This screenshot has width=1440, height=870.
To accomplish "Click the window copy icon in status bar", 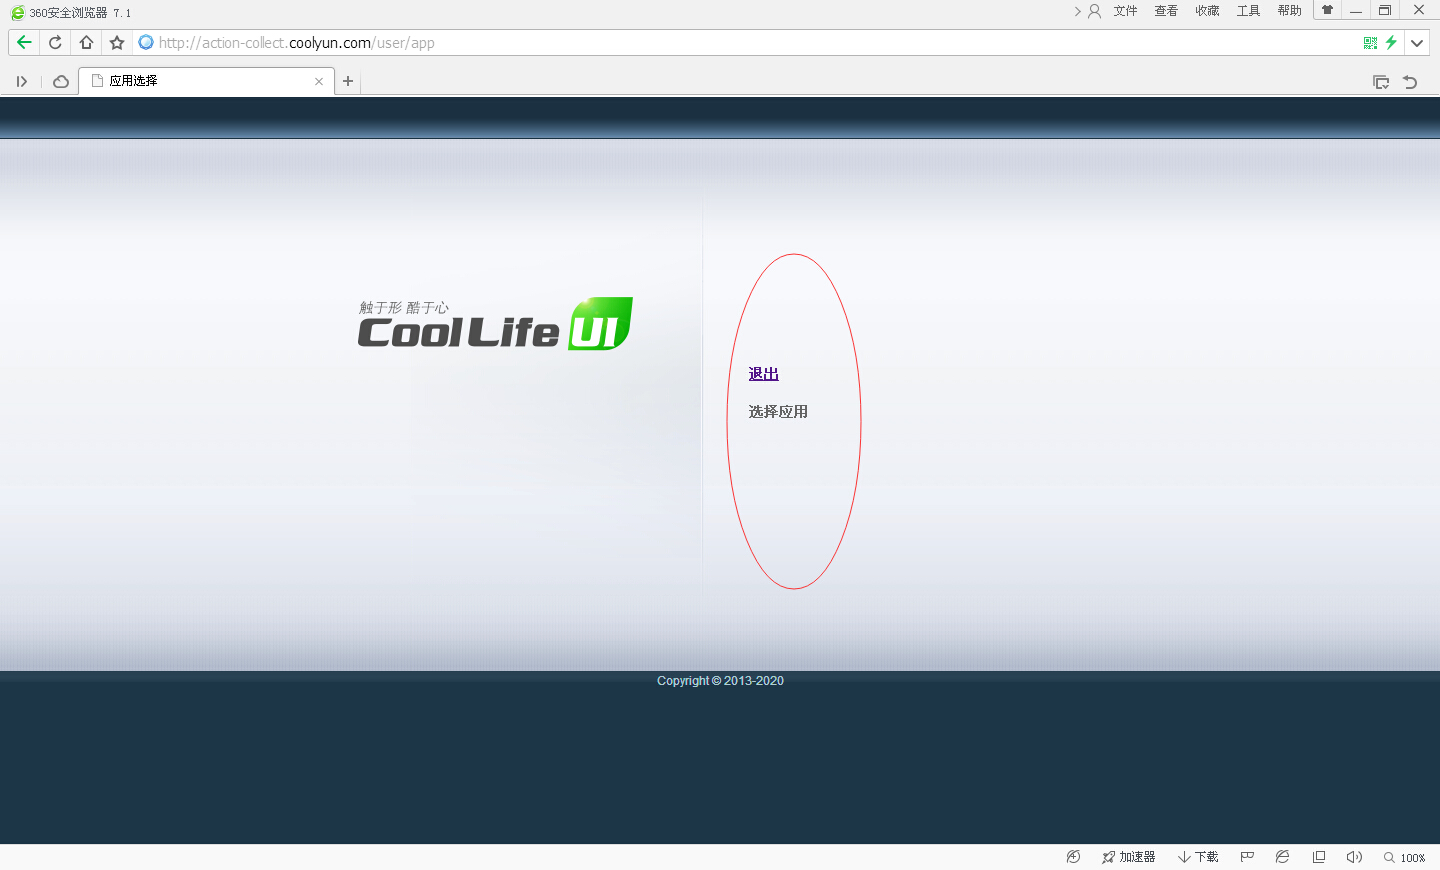I will 1319,857.
